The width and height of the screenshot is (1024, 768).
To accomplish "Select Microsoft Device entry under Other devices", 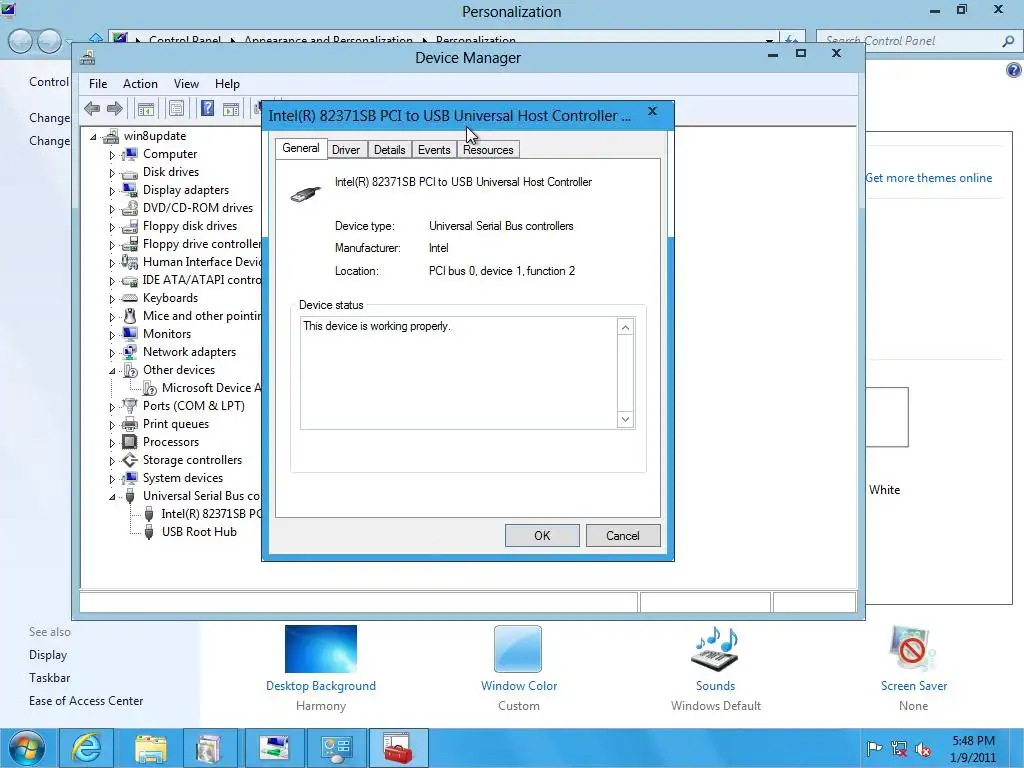I will pos(210,388).
